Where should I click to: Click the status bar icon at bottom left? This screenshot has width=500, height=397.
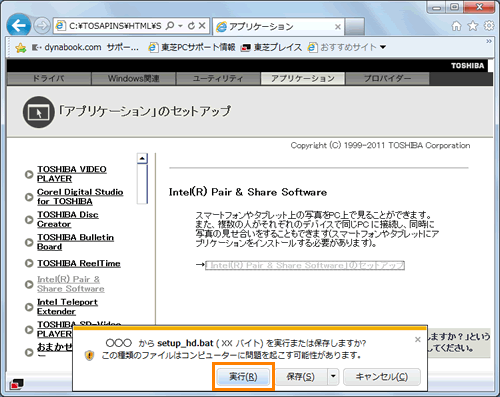pos(16,384)
